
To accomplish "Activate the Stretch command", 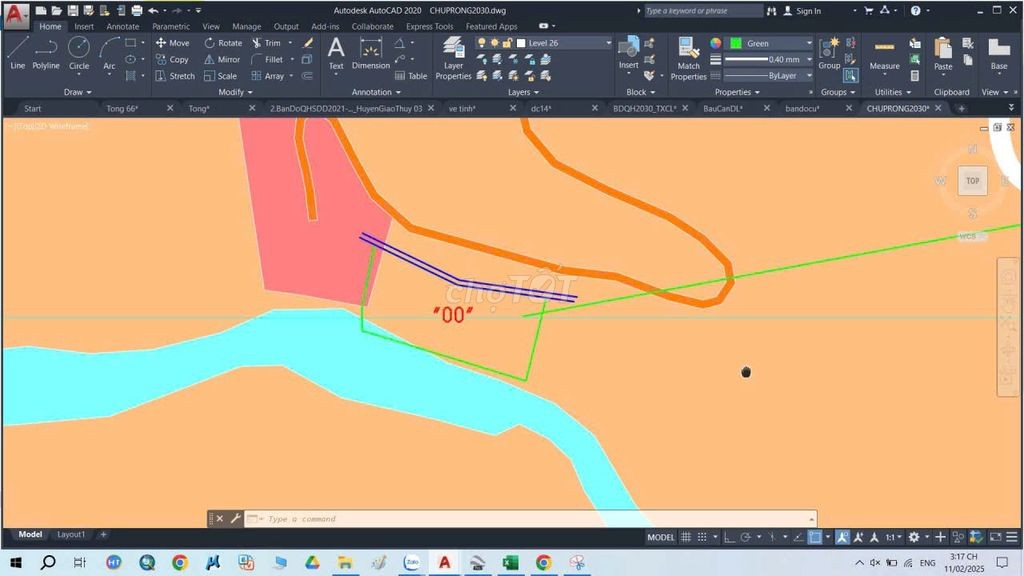I will [175, 76].
